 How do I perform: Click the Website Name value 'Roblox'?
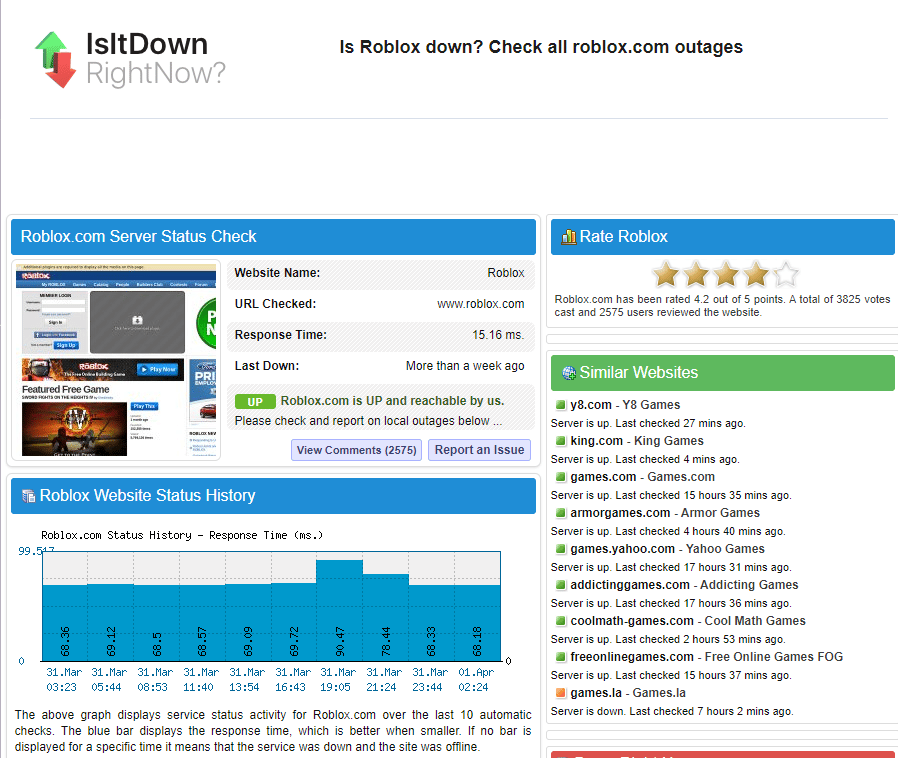click(506, 273)
